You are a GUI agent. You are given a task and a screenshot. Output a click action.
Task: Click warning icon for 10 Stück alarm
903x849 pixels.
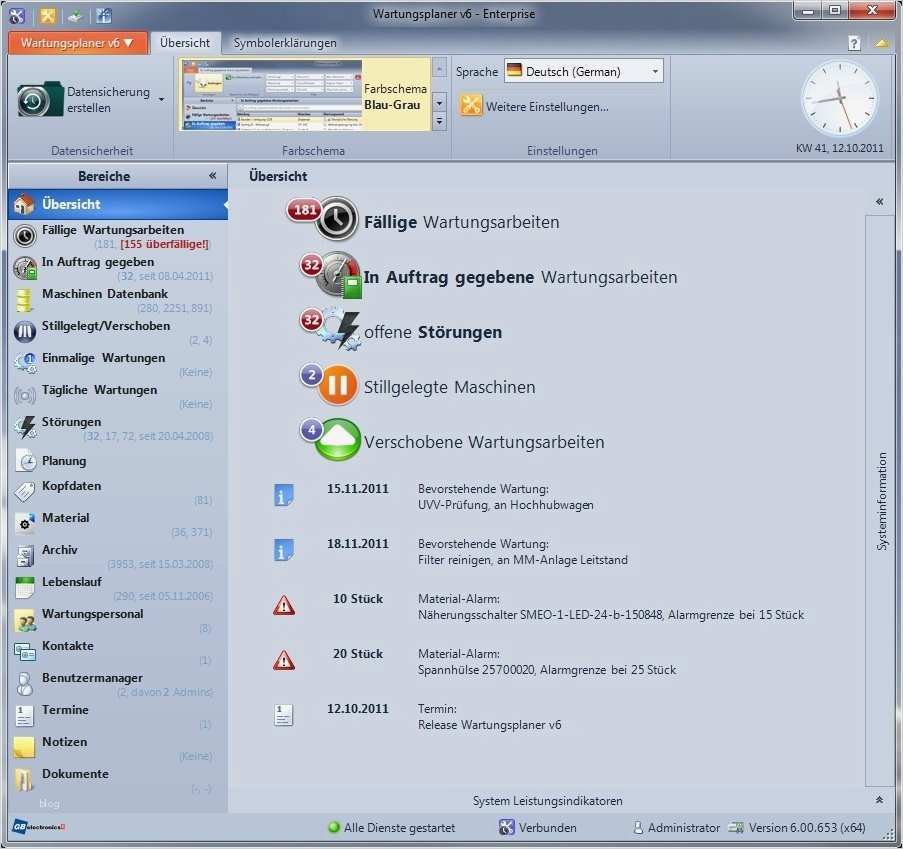[x=284, y=606]
